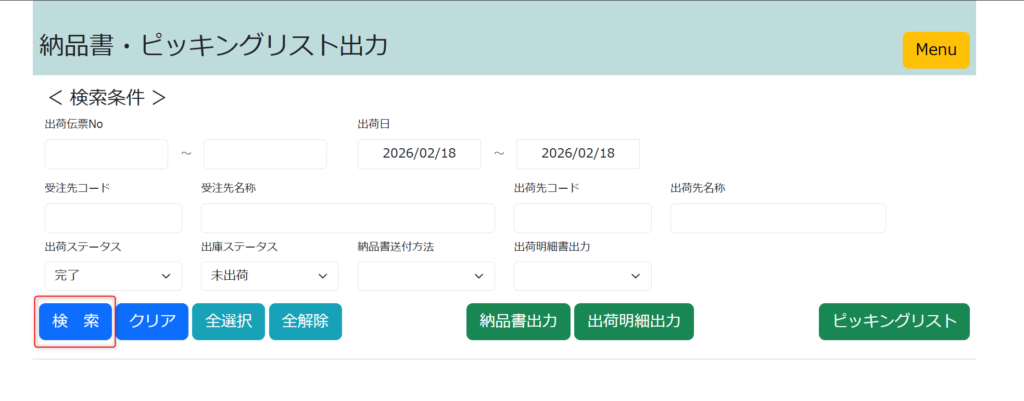Click the 全選択 select-all button

coord(228,321)
